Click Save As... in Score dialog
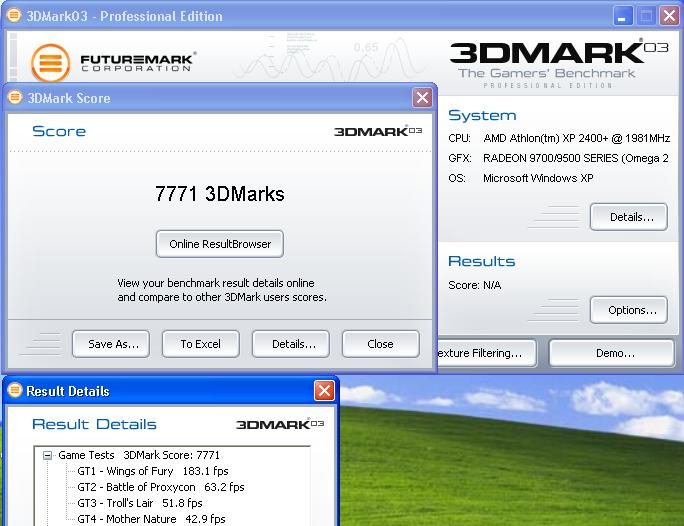Image resolution: width=684 pixels, height=526 pixels. pyautogui.click(x=111, y=344)
